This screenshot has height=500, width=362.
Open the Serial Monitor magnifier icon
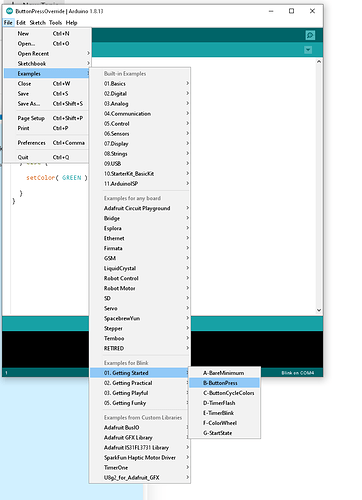coord(310,35)
